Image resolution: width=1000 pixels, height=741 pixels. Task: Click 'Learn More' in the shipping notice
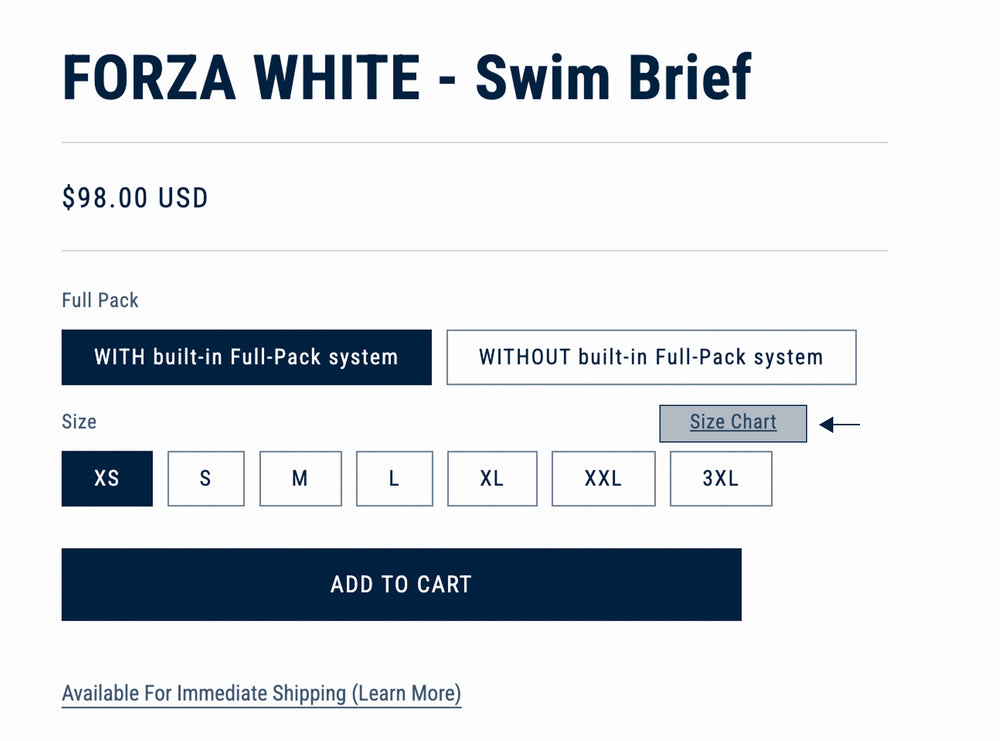pyautogui.click(x=407, y=693)
